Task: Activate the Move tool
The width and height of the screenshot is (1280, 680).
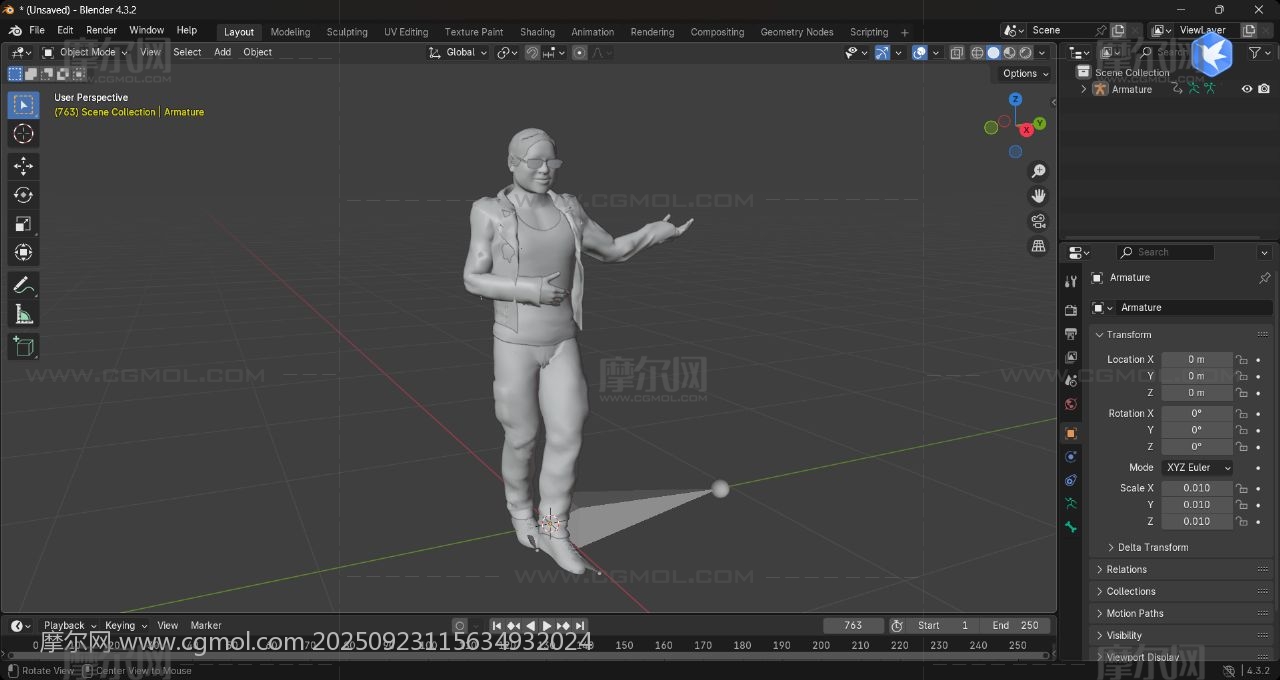Action: (x=23, y=166)
